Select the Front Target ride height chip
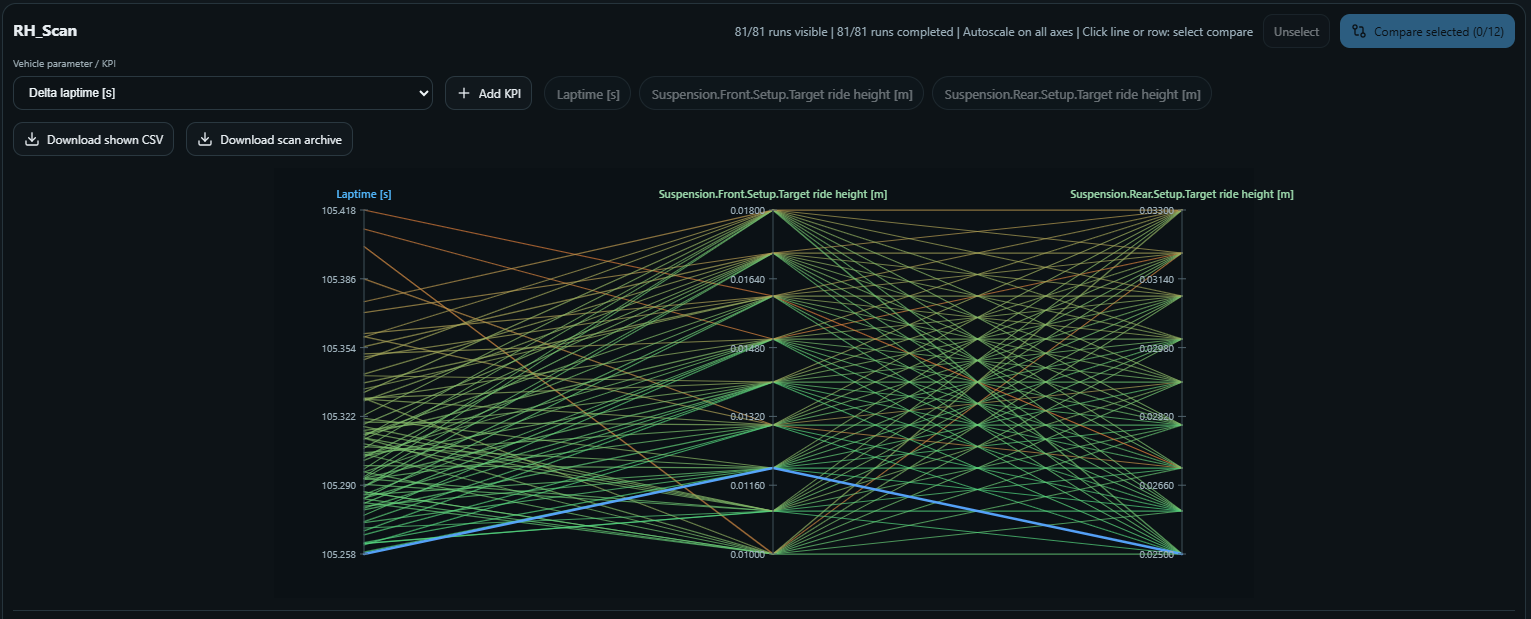This screenshot has width=1531, height=619. 781,94
